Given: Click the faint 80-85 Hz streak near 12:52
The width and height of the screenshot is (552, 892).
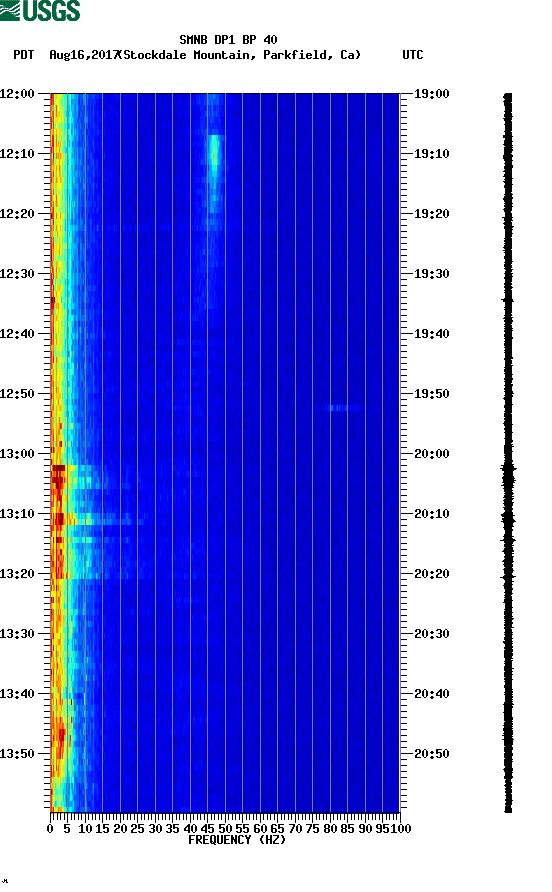Looking at the screenshot, I should (x=343, y=408).
